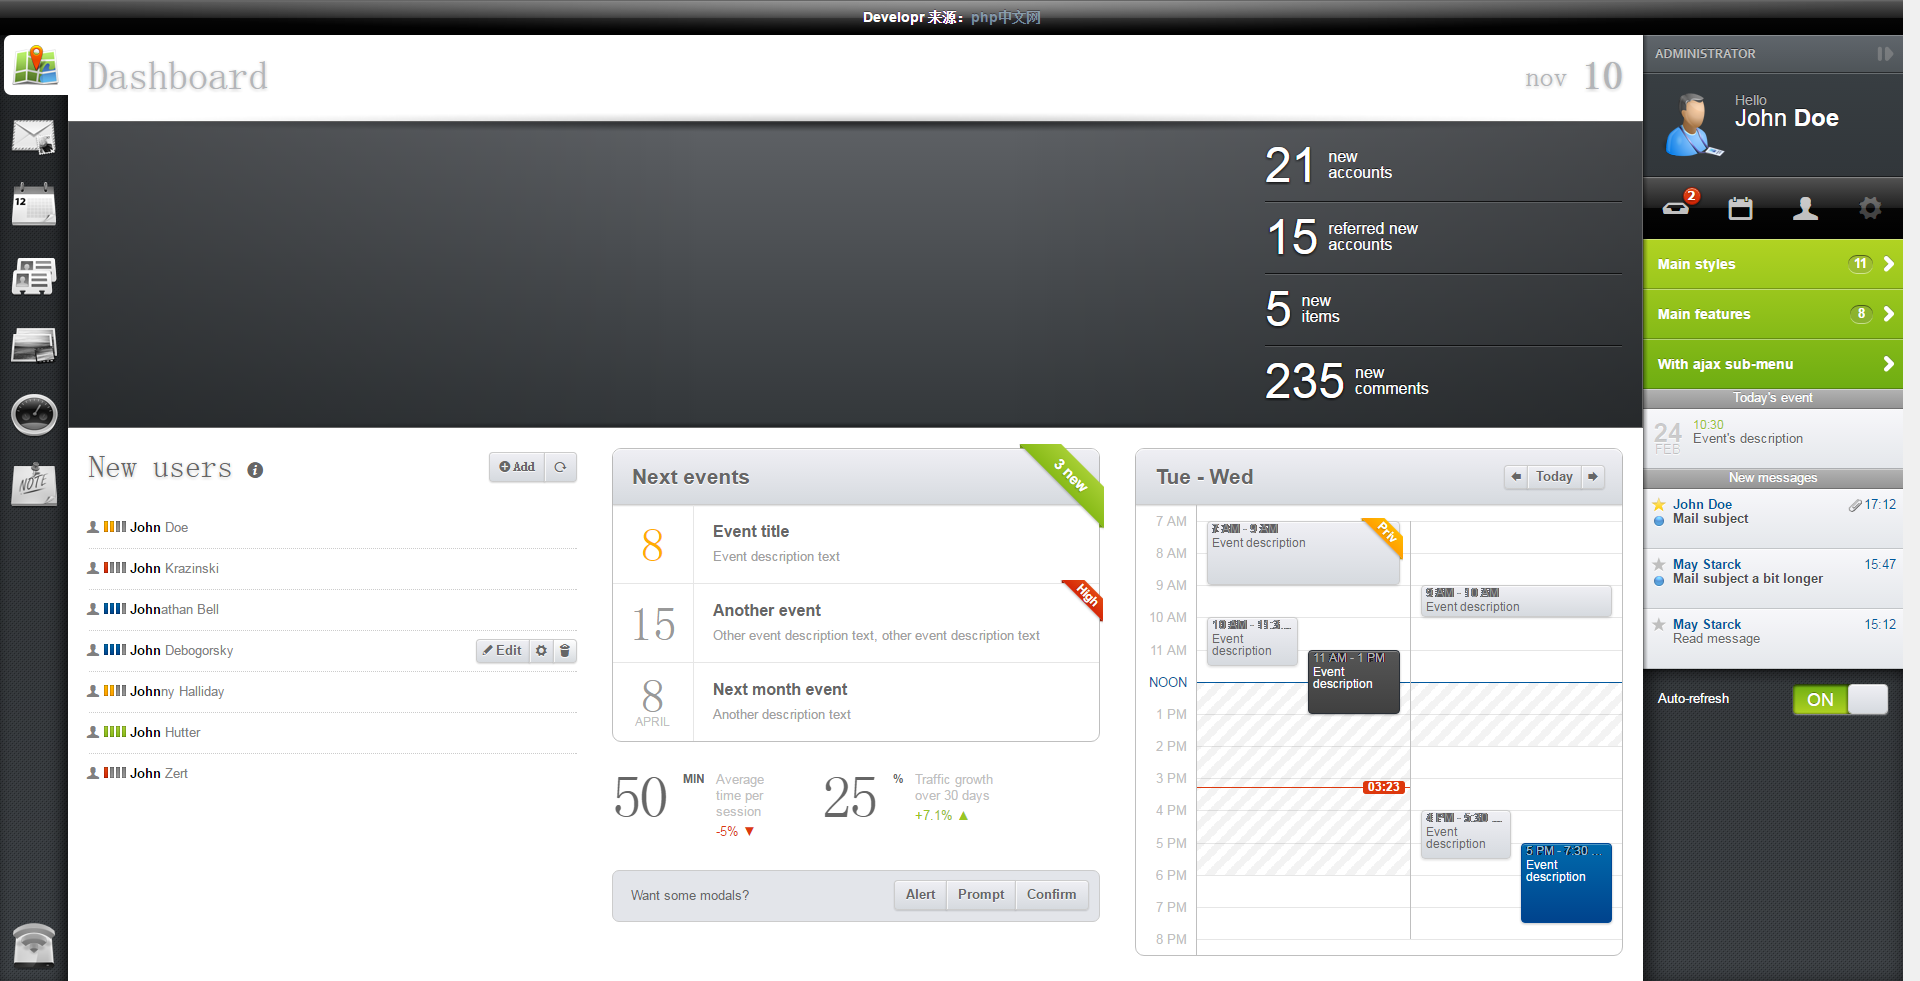The image size is (1920, 981).
Task: Open the Prompt modal
Action: coord(981,895)
